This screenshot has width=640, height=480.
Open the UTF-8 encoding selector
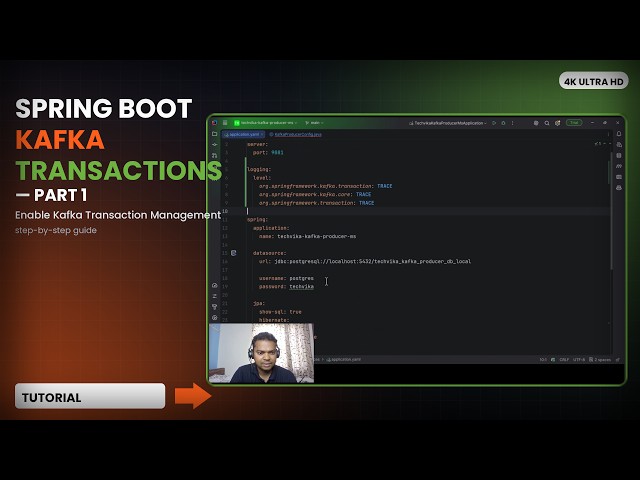579,360
